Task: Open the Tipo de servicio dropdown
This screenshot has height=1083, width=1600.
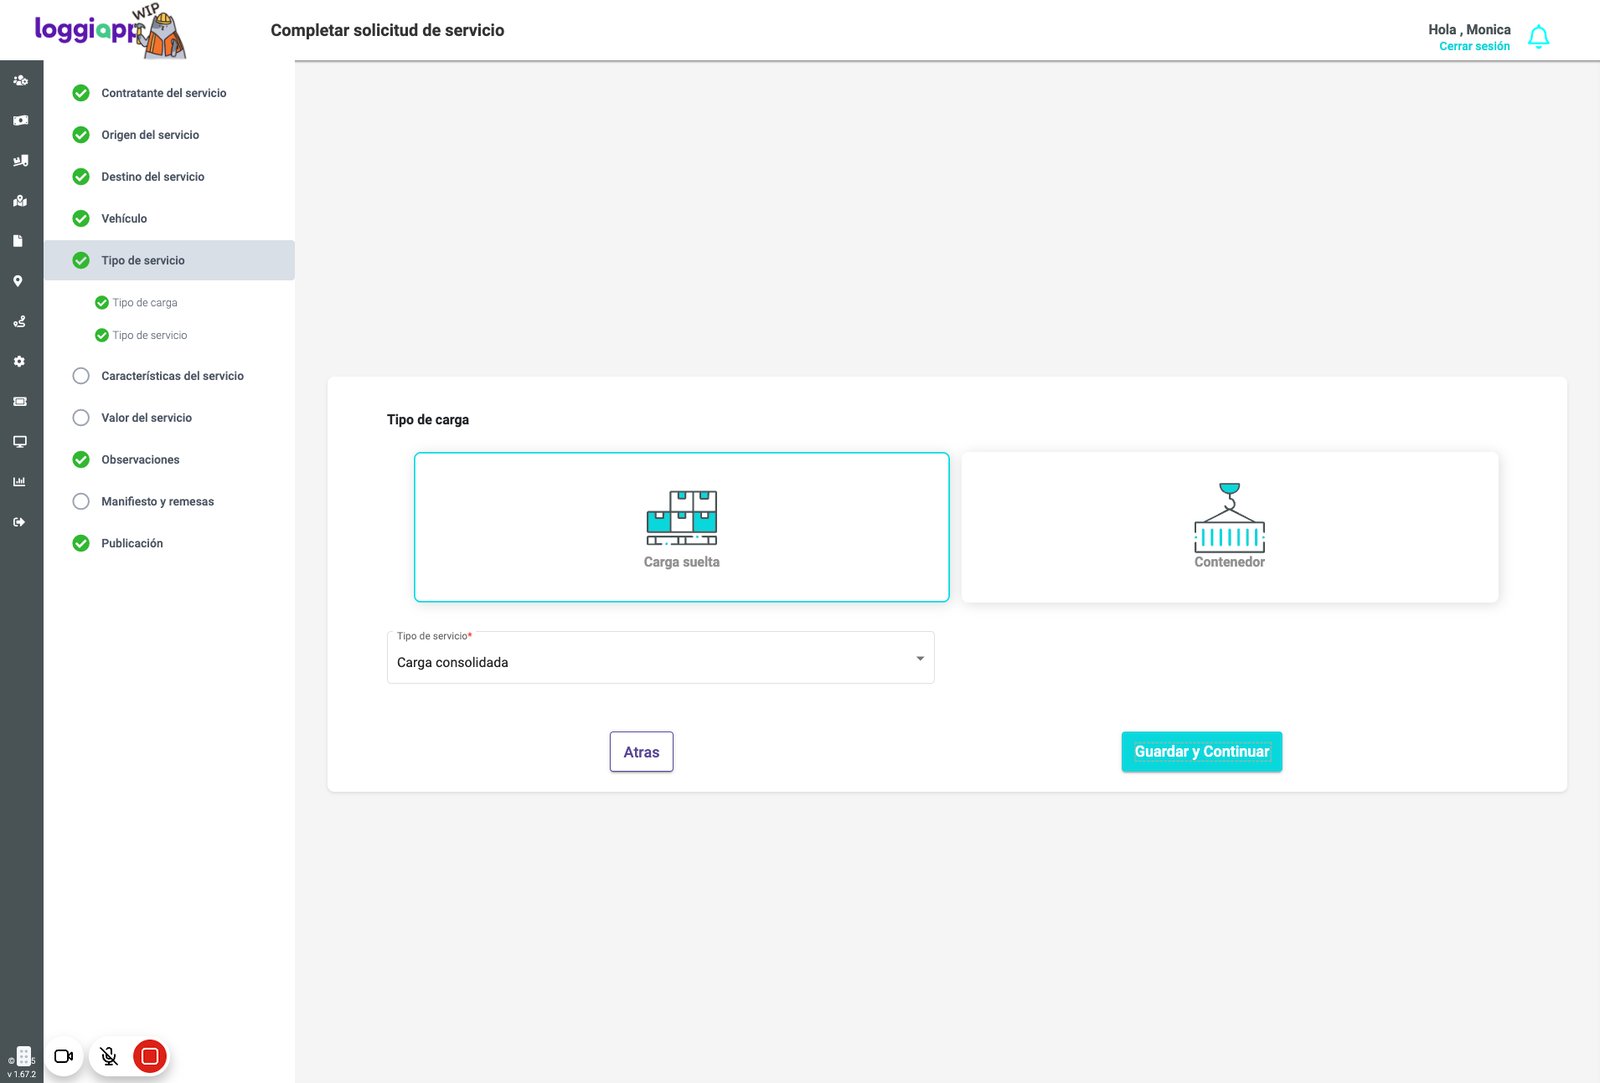Action: click(661, 657)
